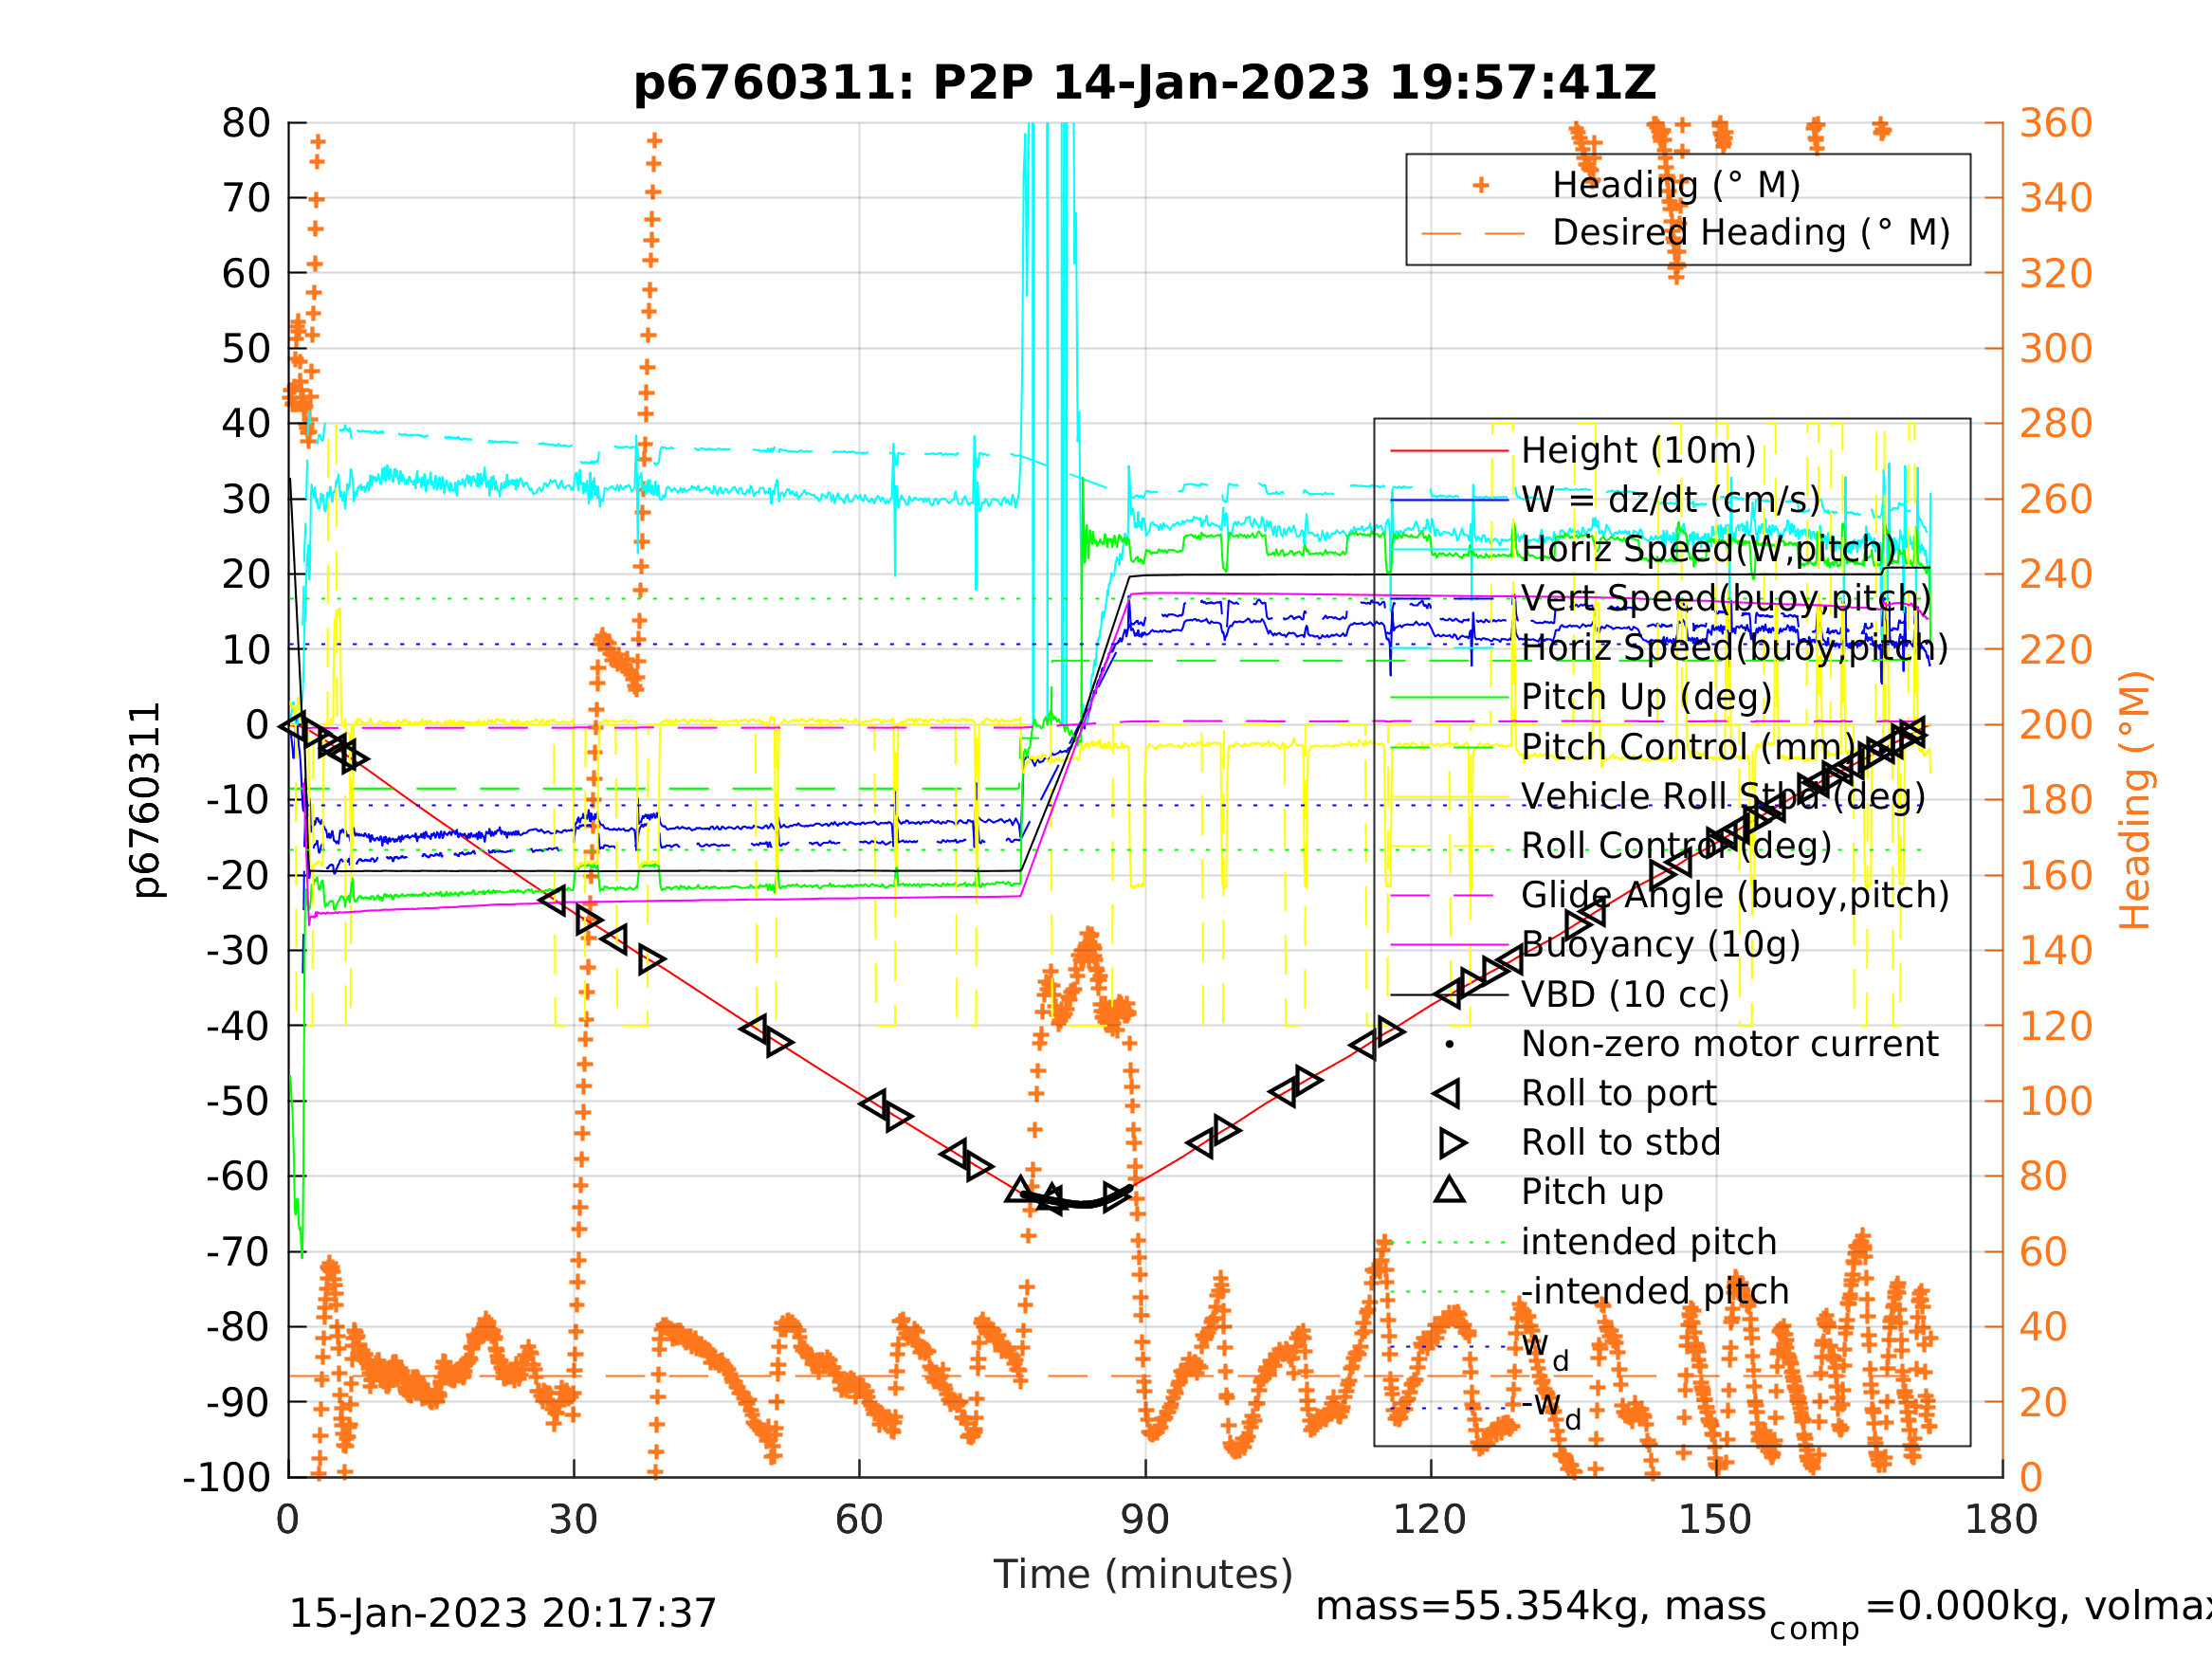Click the Roll to port triangle legend marker

[1447, 1093]
